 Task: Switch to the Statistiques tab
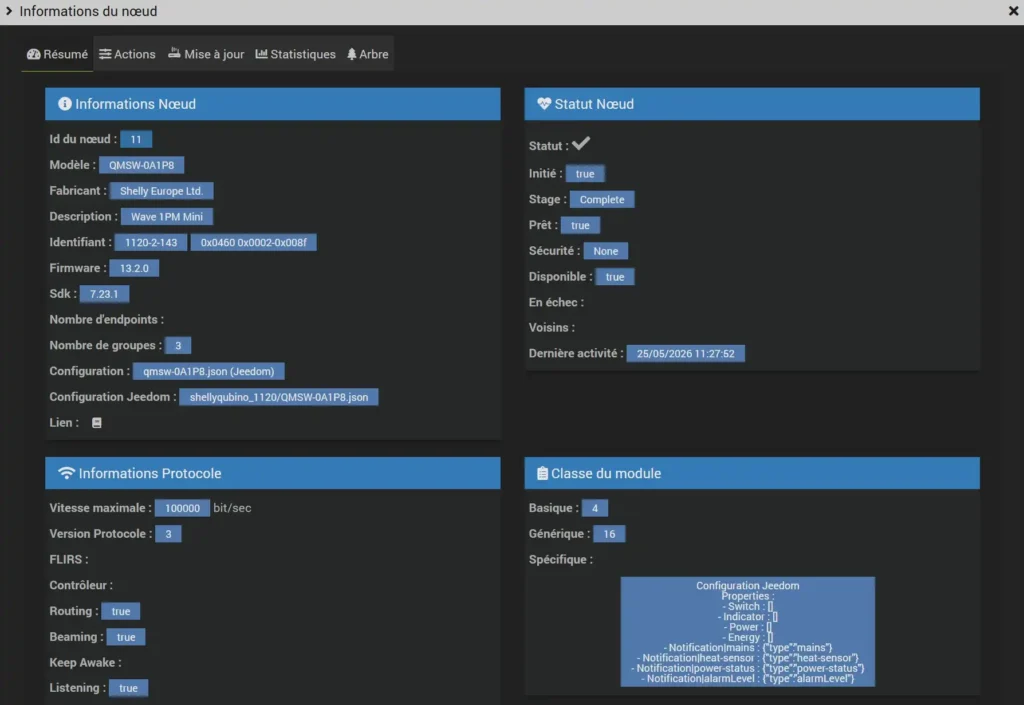pyautogui.click(x=295, y=54)
